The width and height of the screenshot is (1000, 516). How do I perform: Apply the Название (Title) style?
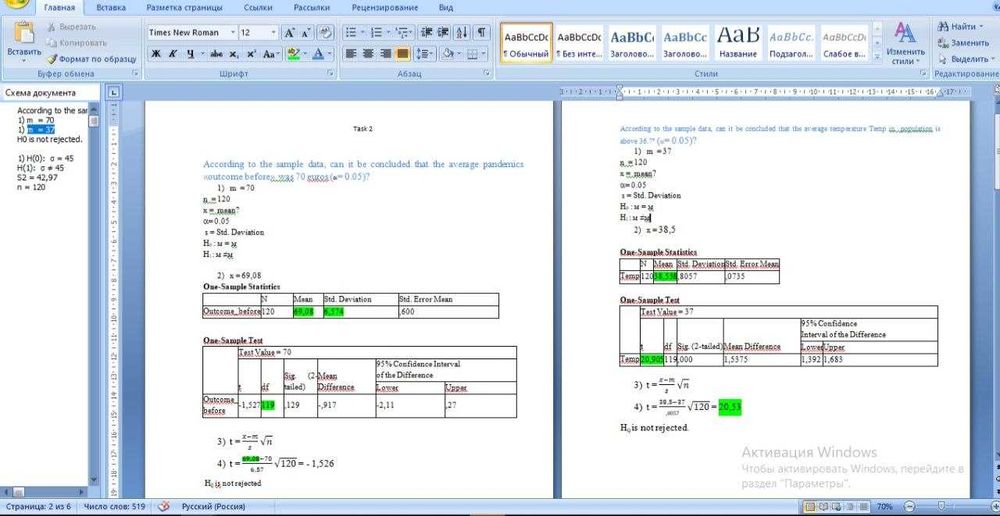[x=738, y=43]
